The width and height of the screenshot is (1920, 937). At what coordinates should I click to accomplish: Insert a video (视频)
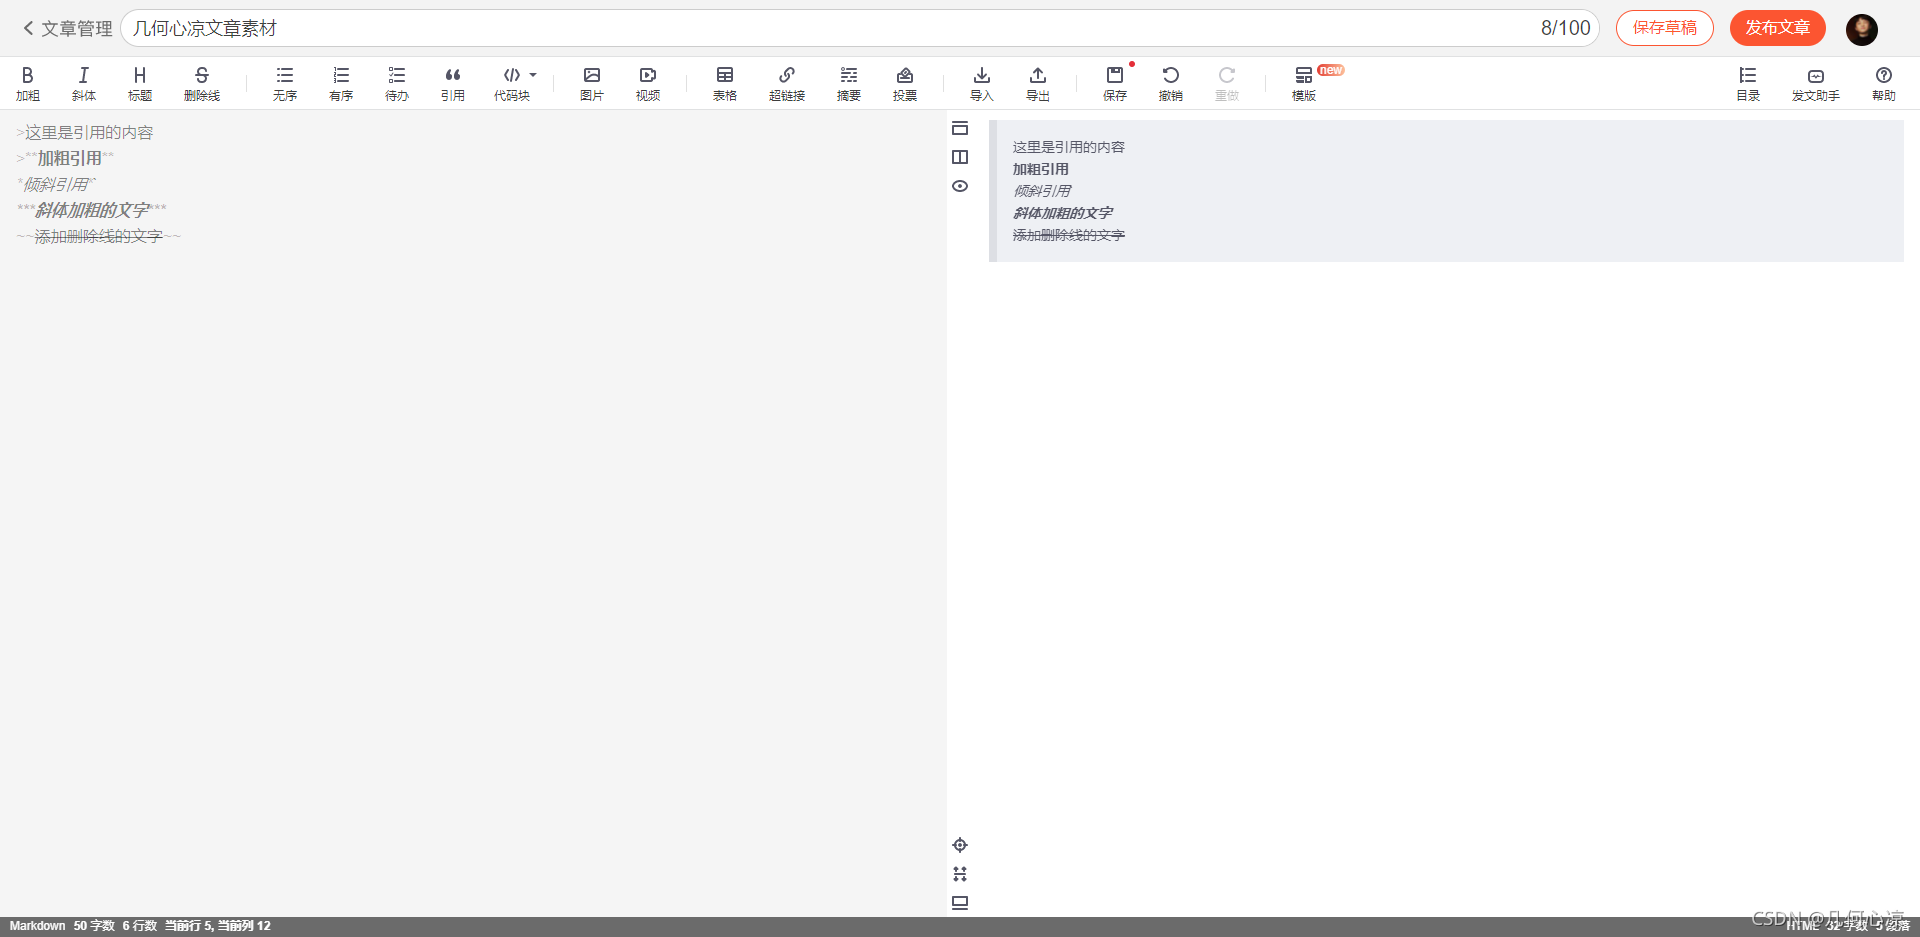pos(648,83)
